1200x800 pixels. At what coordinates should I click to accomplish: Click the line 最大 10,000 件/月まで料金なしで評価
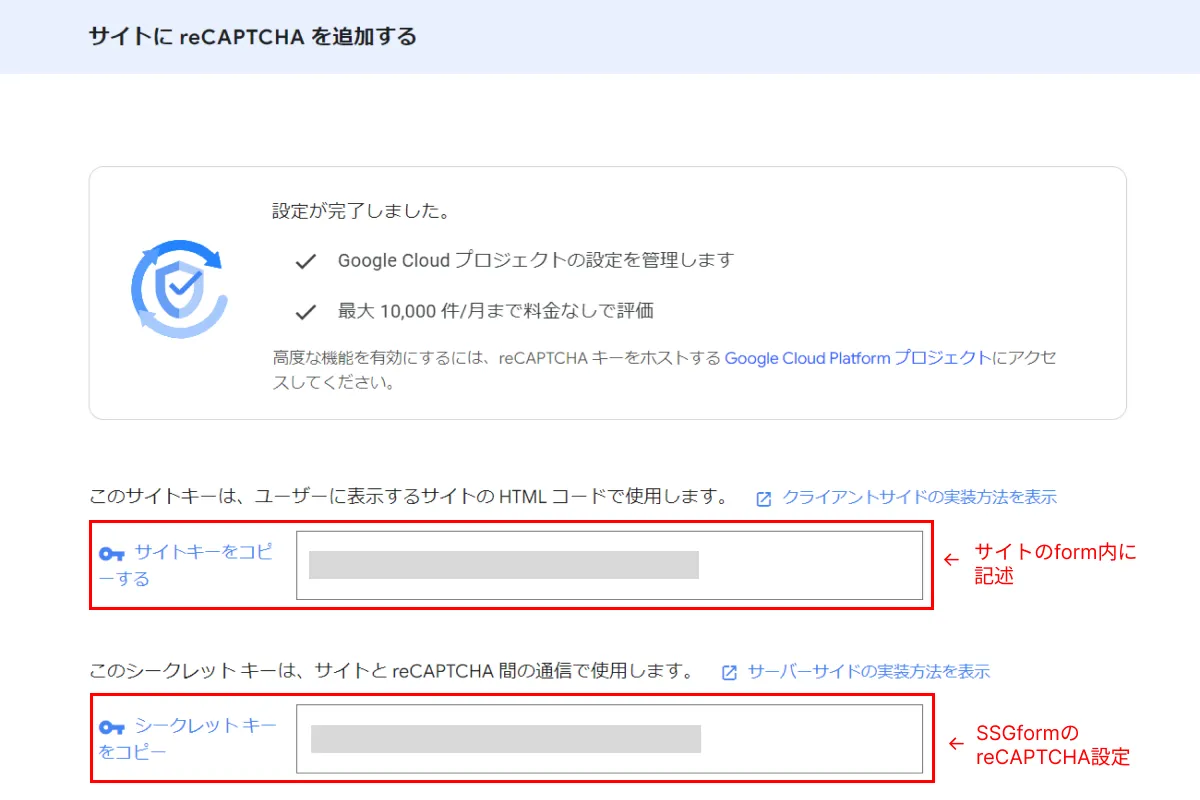pyautogui.click(x=496, y=311)
